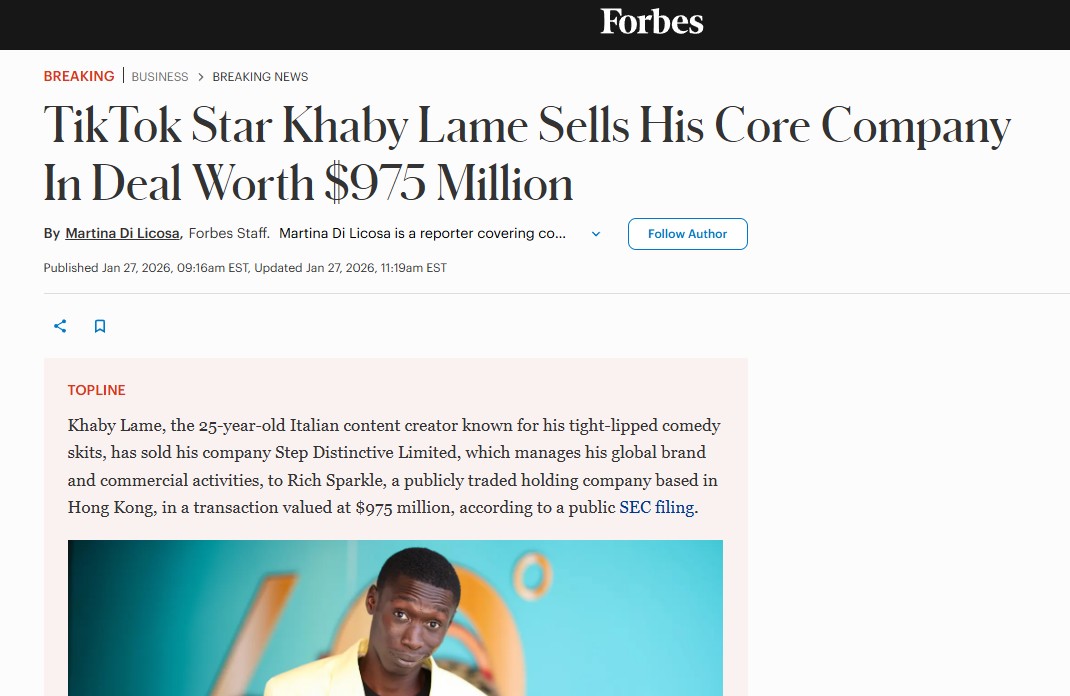Click the red BREAKING label

point(79,77)
